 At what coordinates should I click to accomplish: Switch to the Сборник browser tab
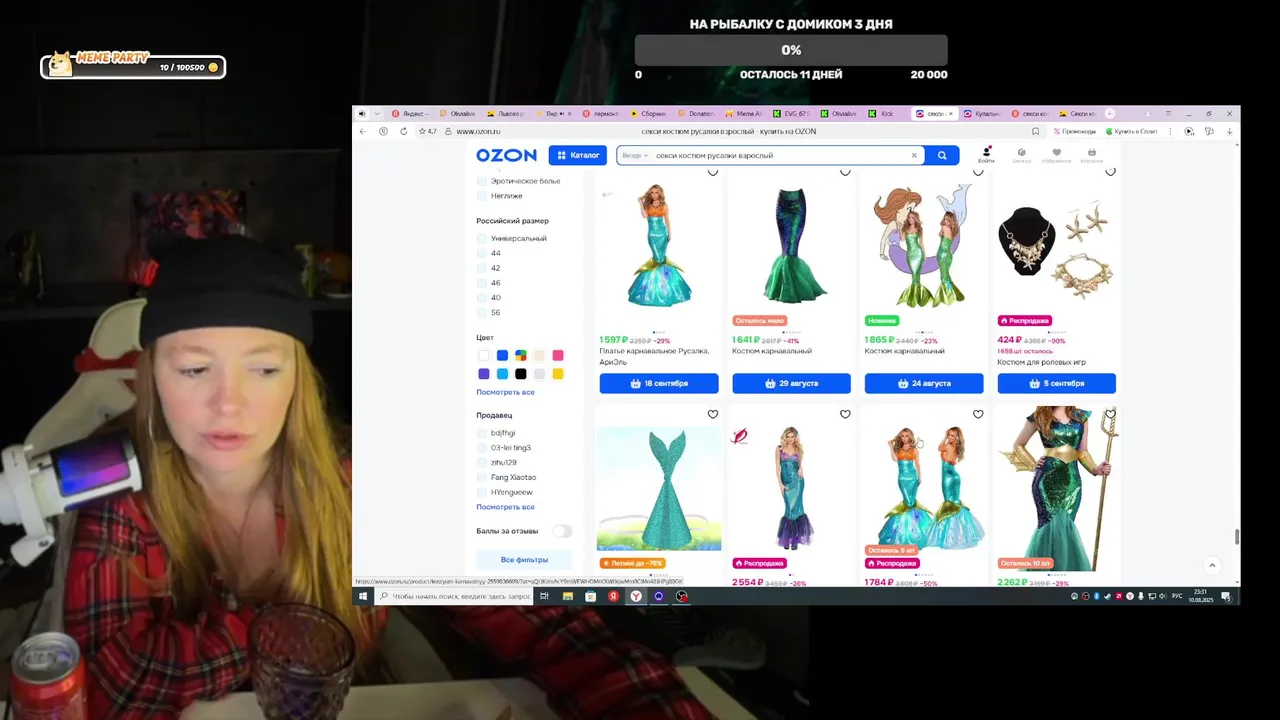(x=649, y=114)
